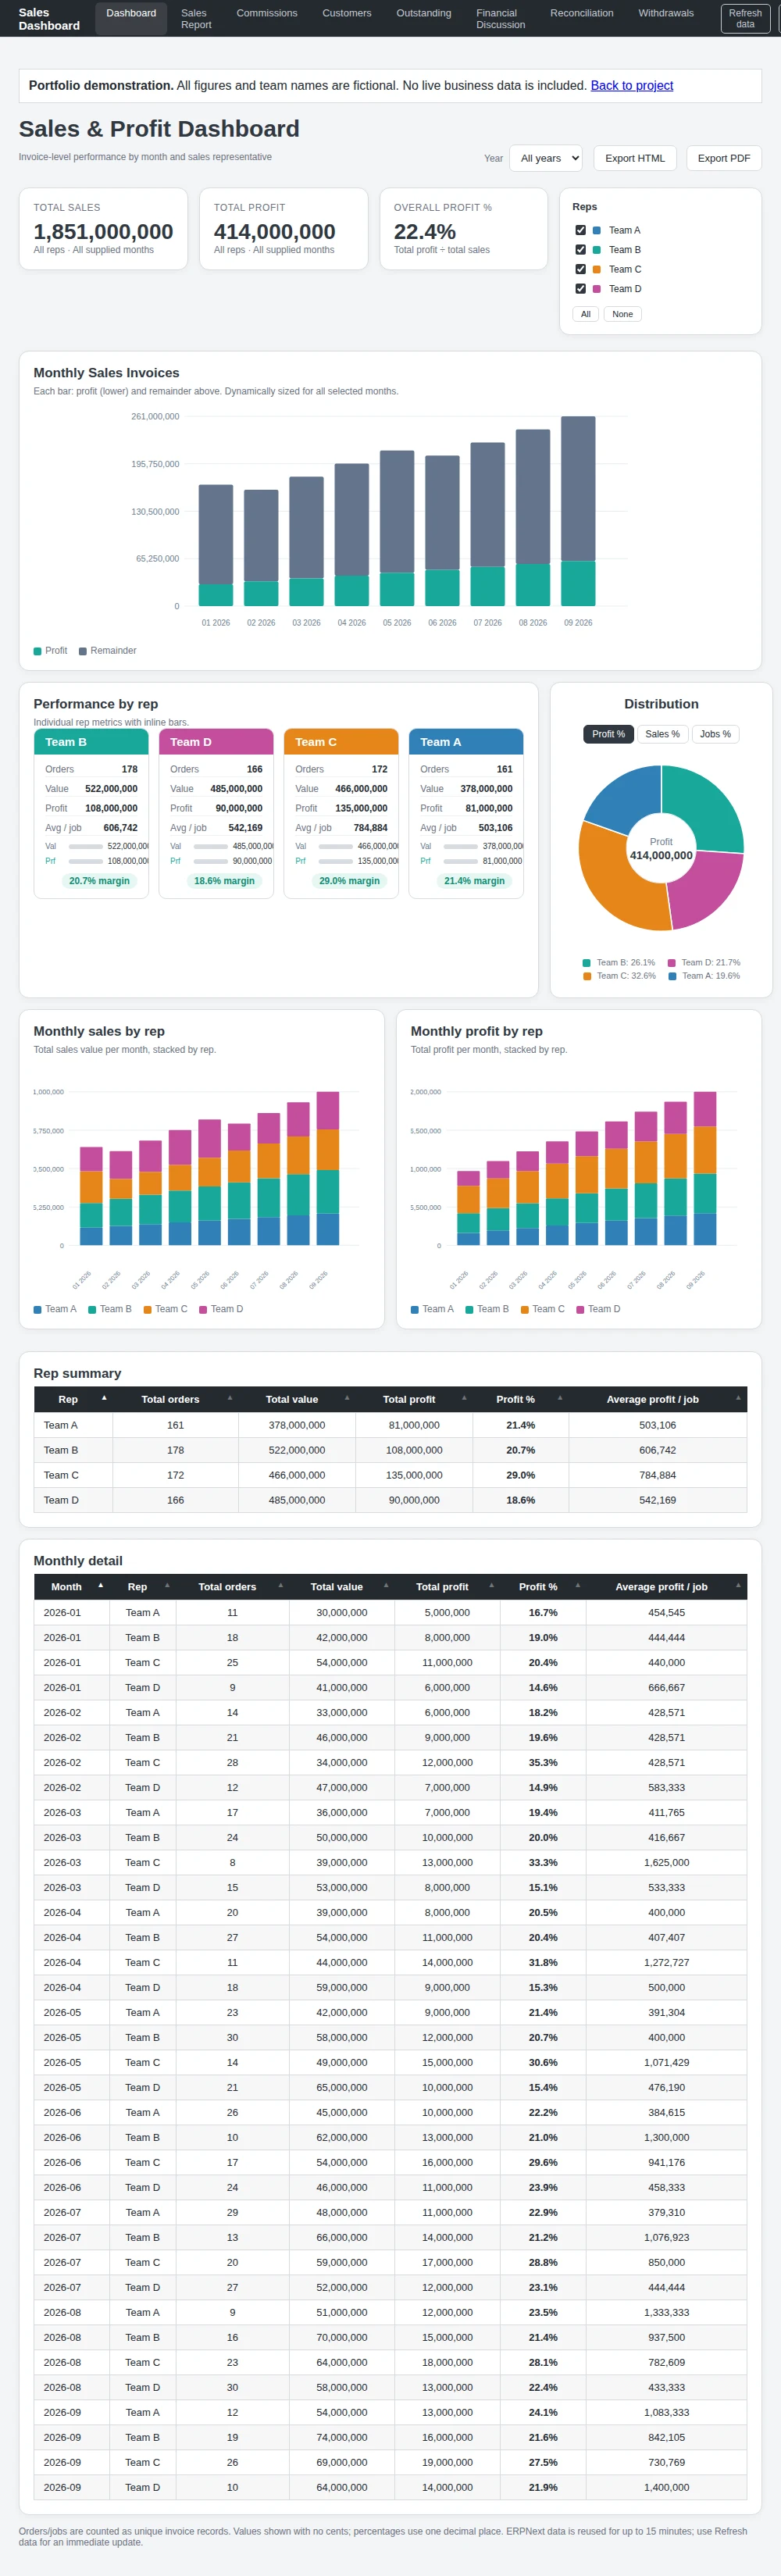The width and height of the screenshot is (781, 2576).
Task: Sort Rep summary by Rep column arrow
Action: pos(104,1398)
